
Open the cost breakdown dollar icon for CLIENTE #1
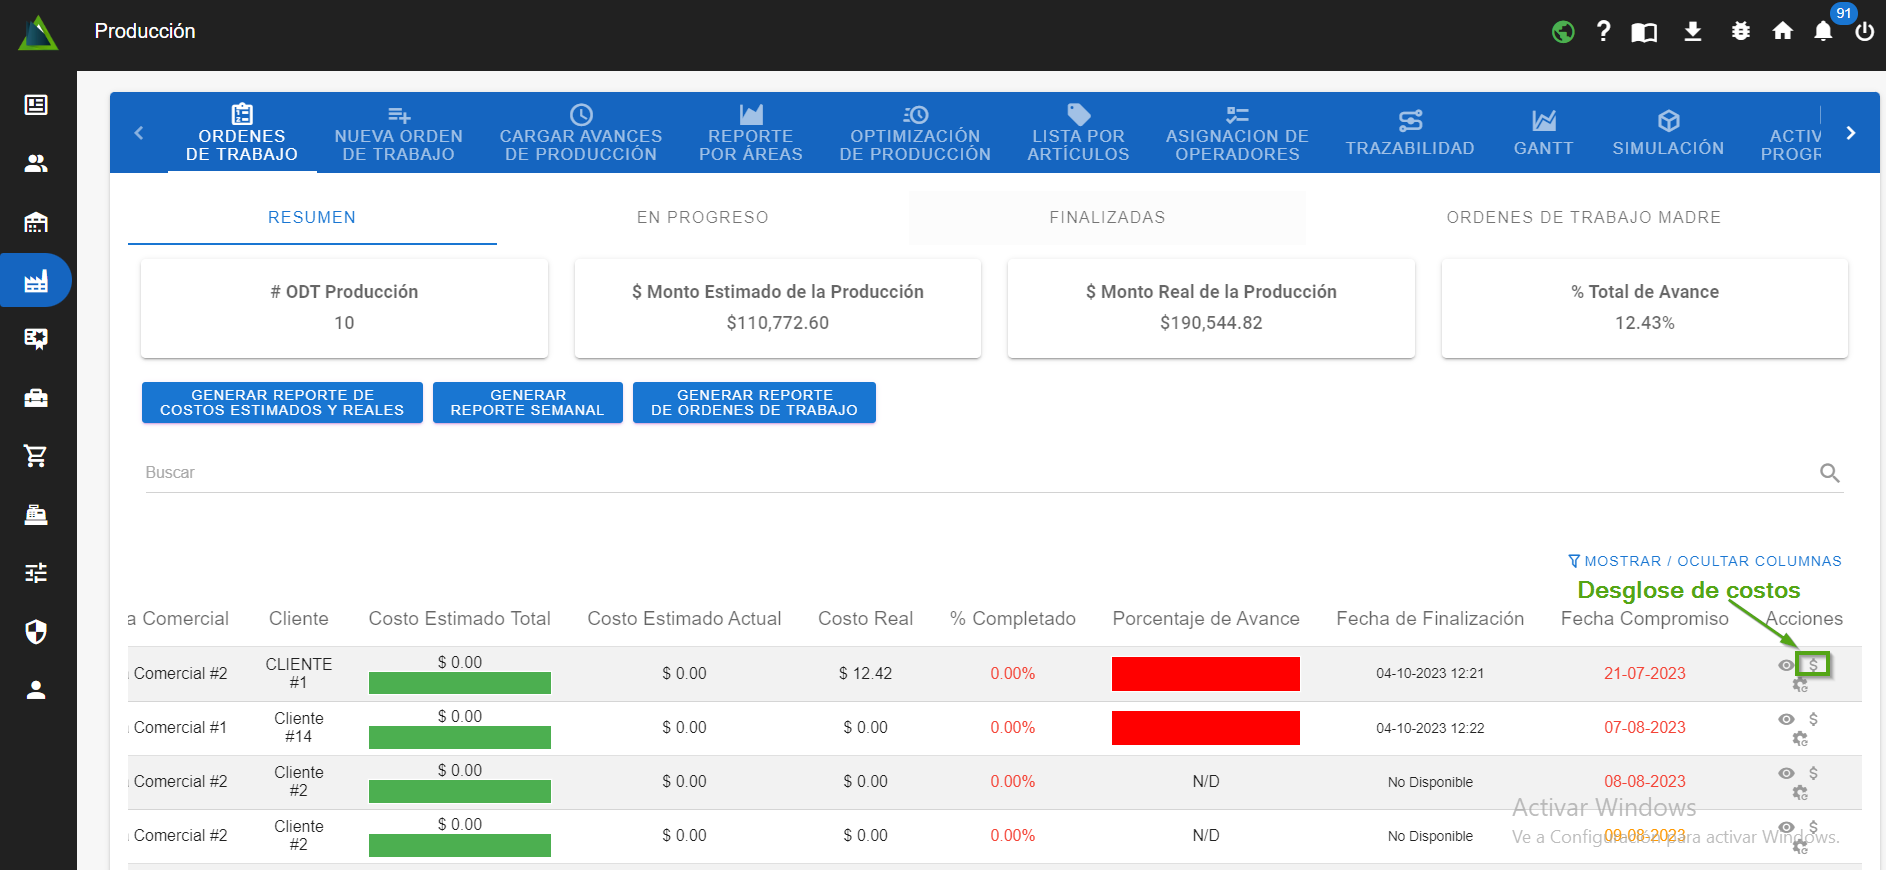pyautogui.click(x=1813, y=665)
